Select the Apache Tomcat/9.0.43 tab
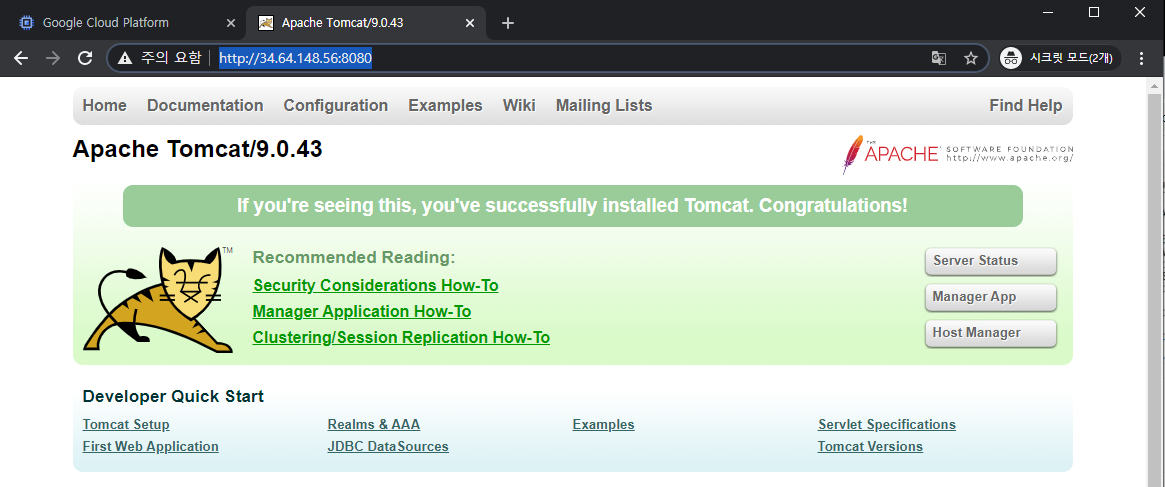This screenshot has width=1165, height=487. pyautogui.click(x=366, y=23)
